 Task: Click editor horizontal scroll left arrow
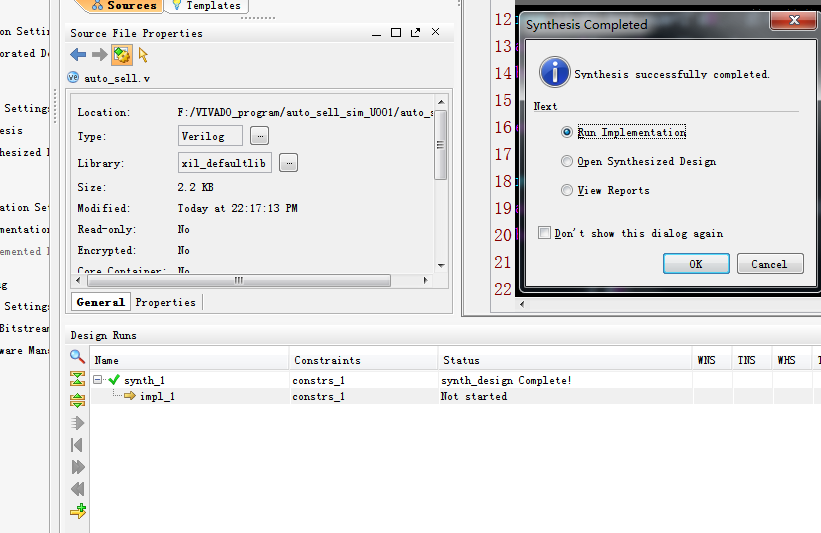tap(522, 304)
